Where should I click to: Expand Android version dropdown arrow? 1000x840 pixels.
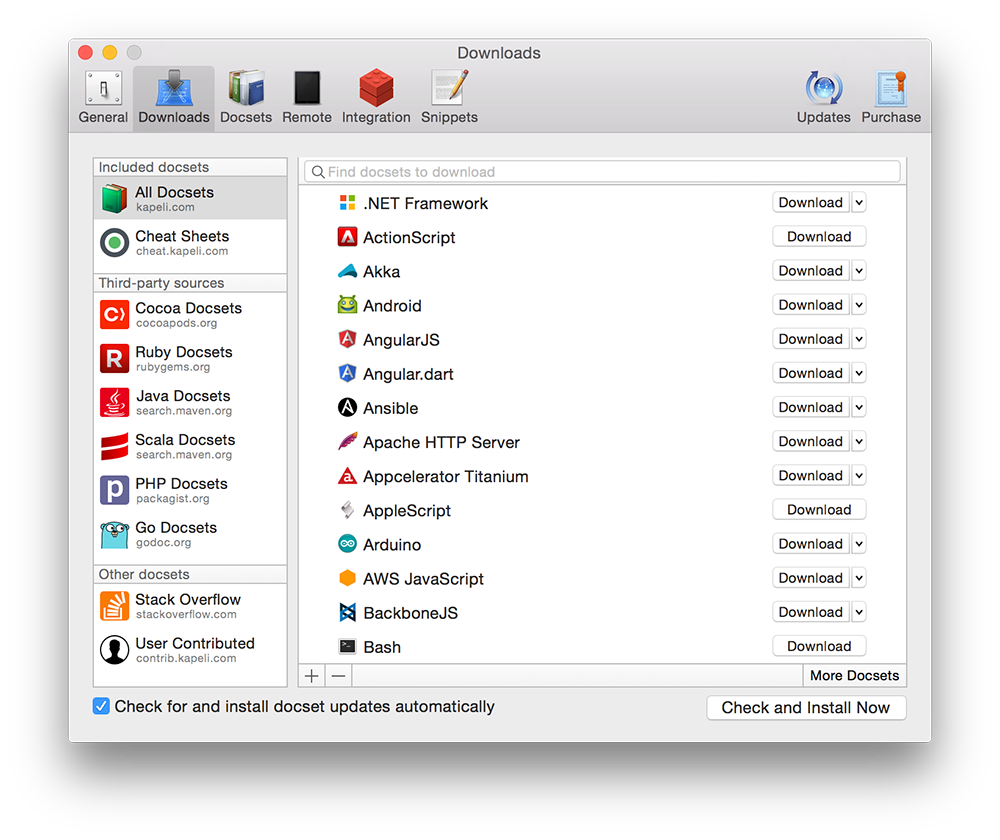coord(858,305)
